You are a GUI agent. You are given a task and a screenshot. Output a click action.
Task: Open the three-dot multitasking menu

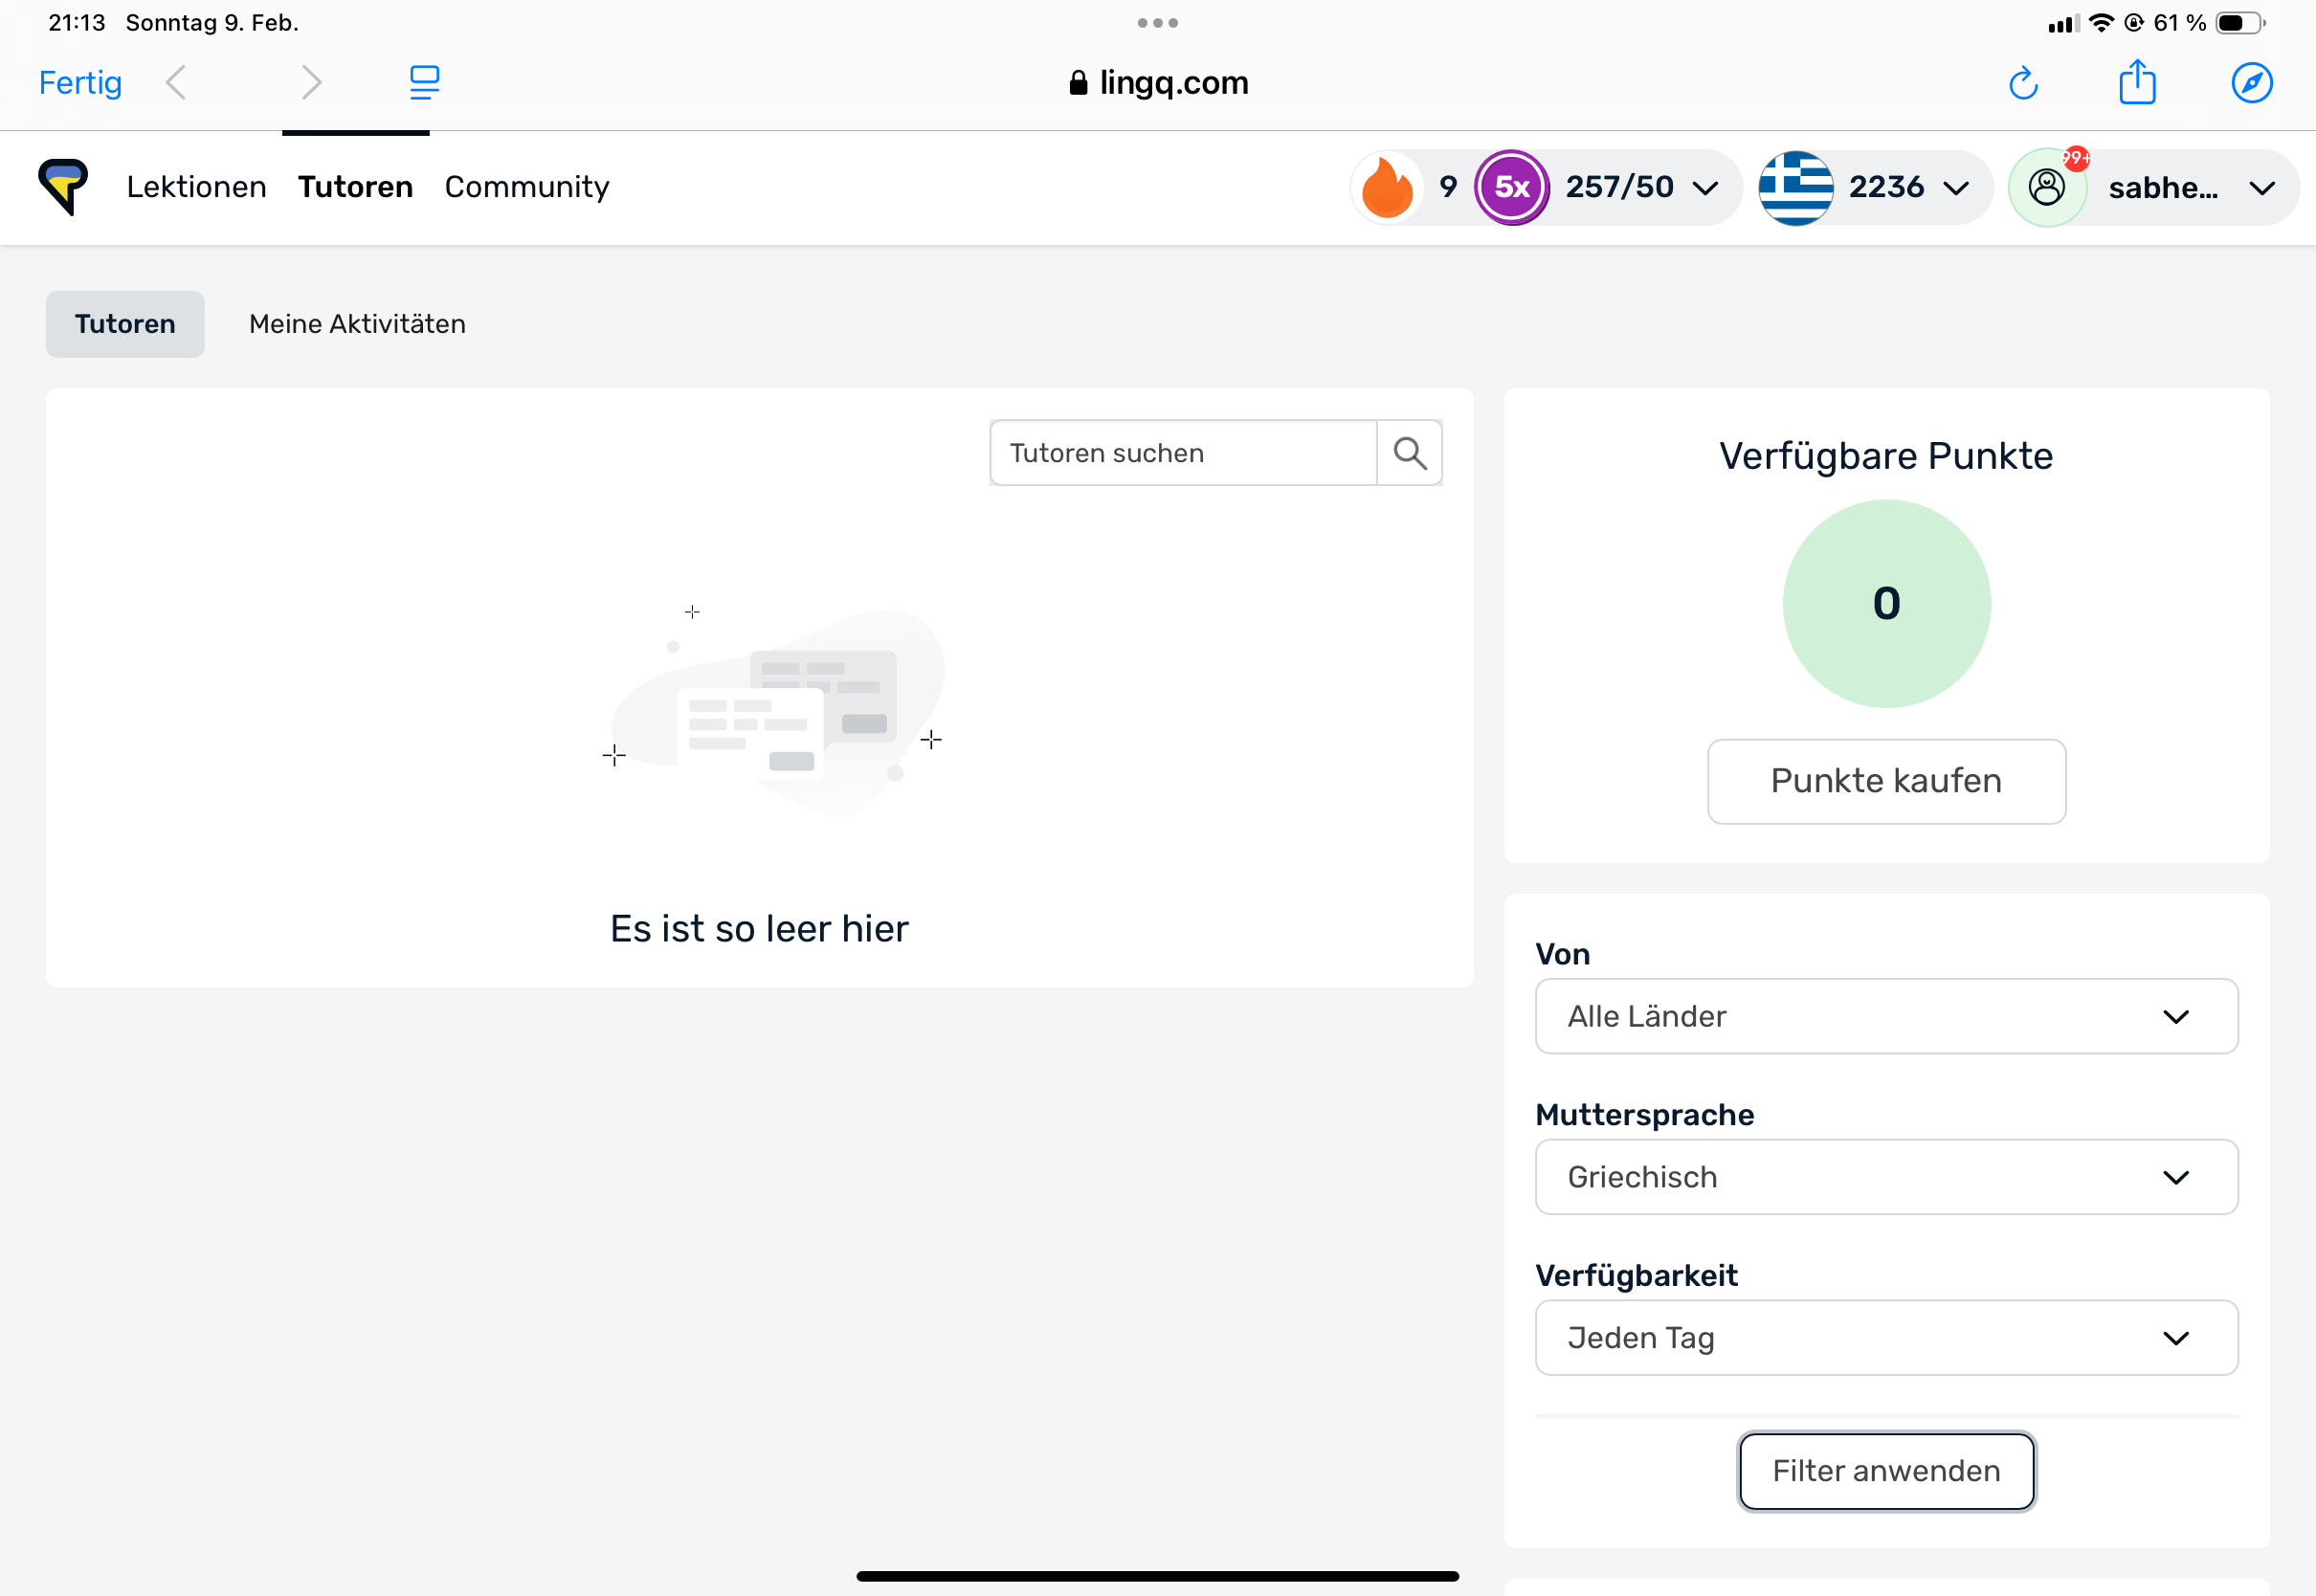(x=1157, y=23)
